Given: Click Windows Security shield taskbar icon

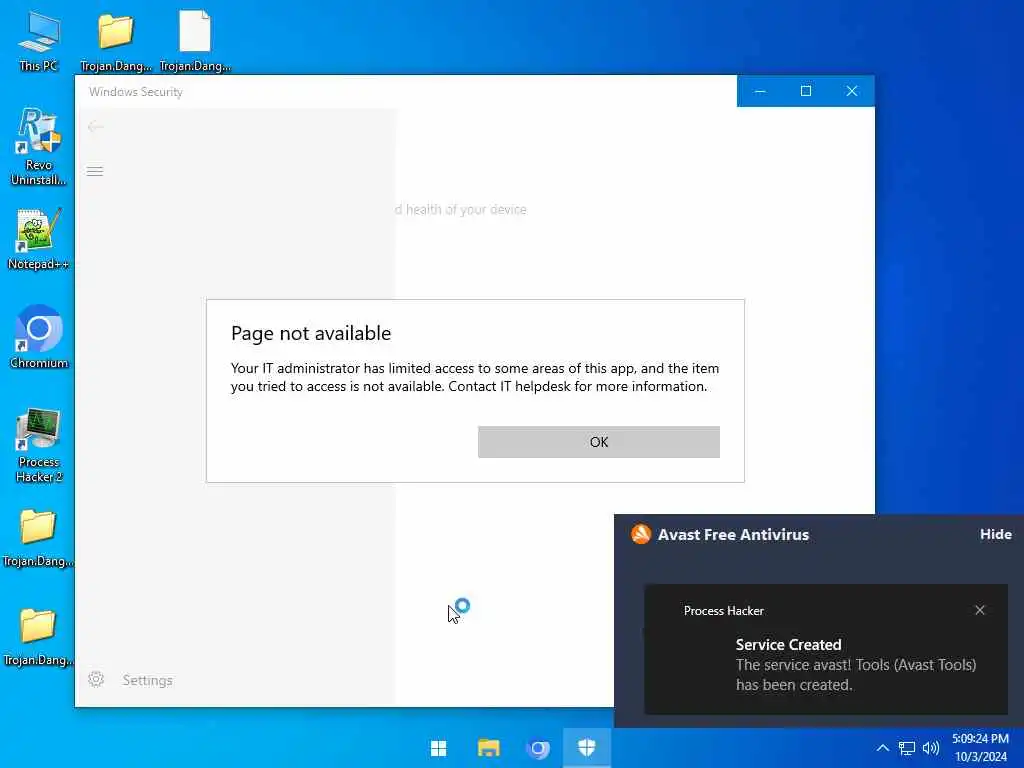Looking at the screenshot, I should coord(586,748).
